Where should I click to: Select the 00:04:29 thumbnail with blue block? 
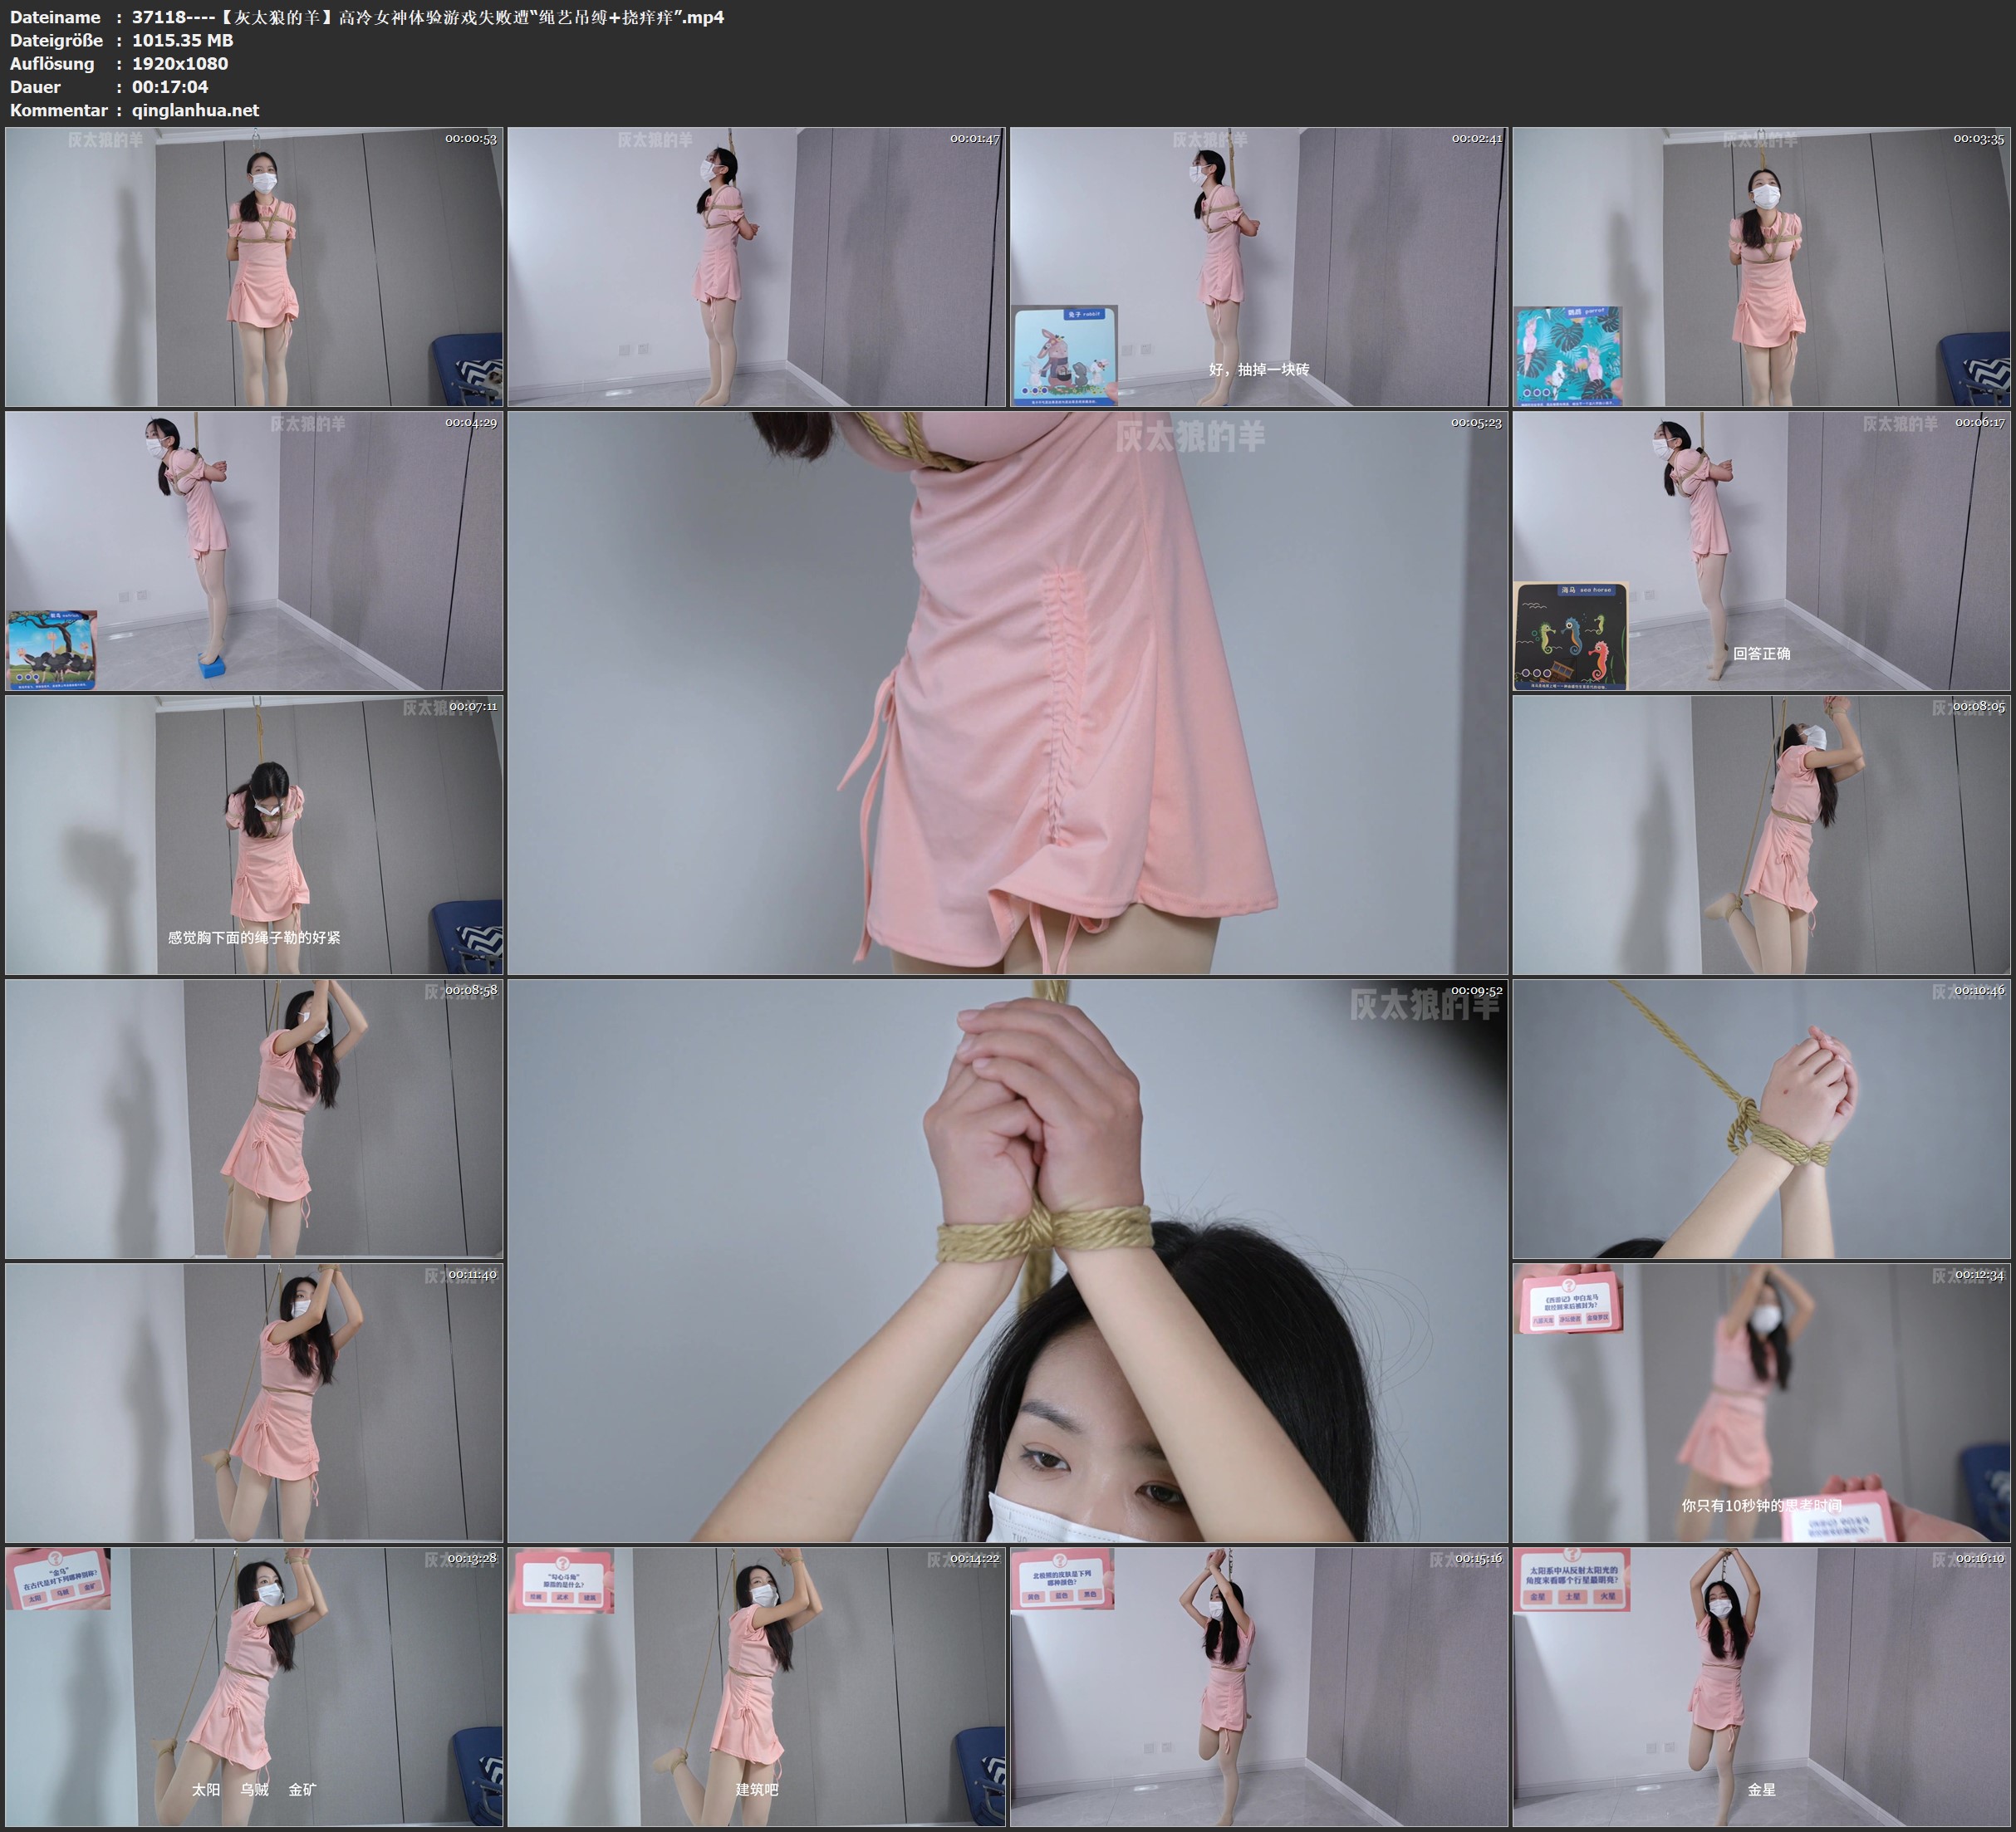pyautogui.click(x=254, y=550)
